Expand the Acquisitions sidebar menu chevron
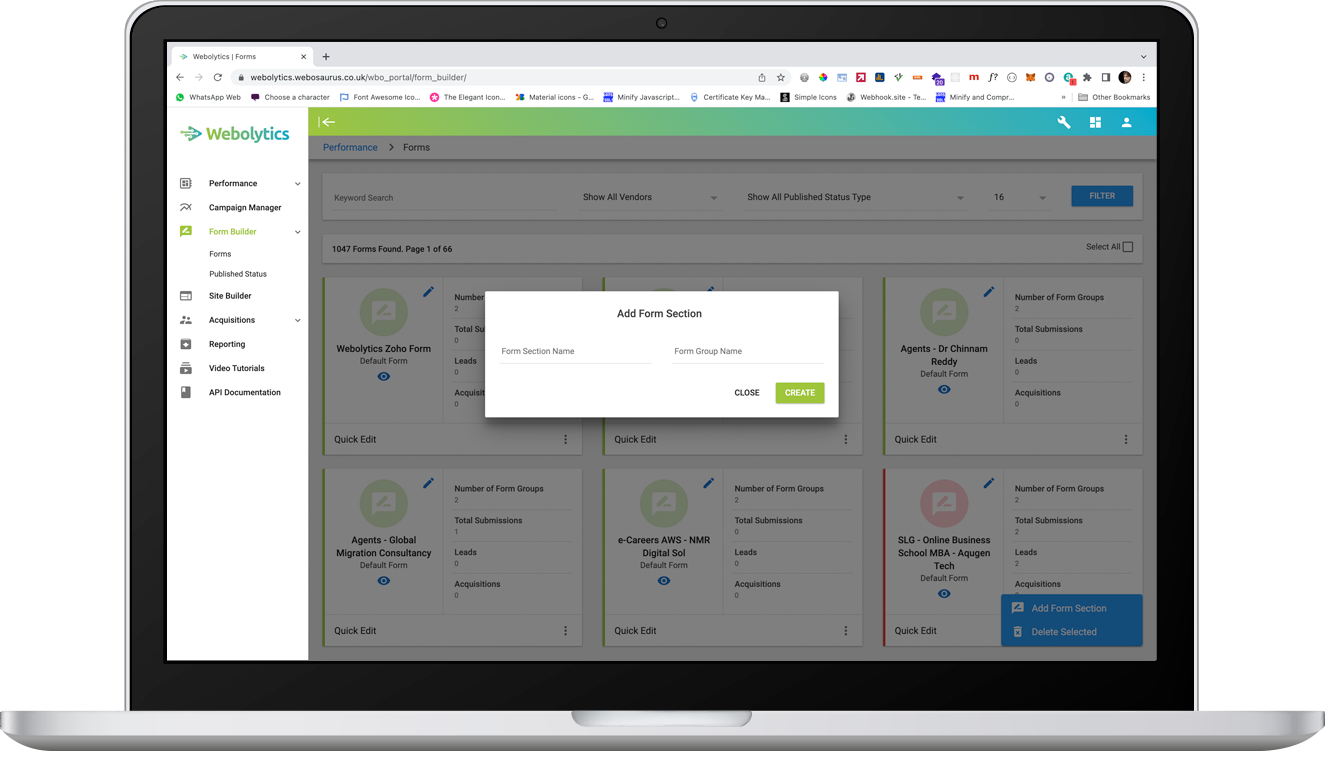Viewport: 1325px width, 780px height. pyautogui.click(x=297, y=321)
